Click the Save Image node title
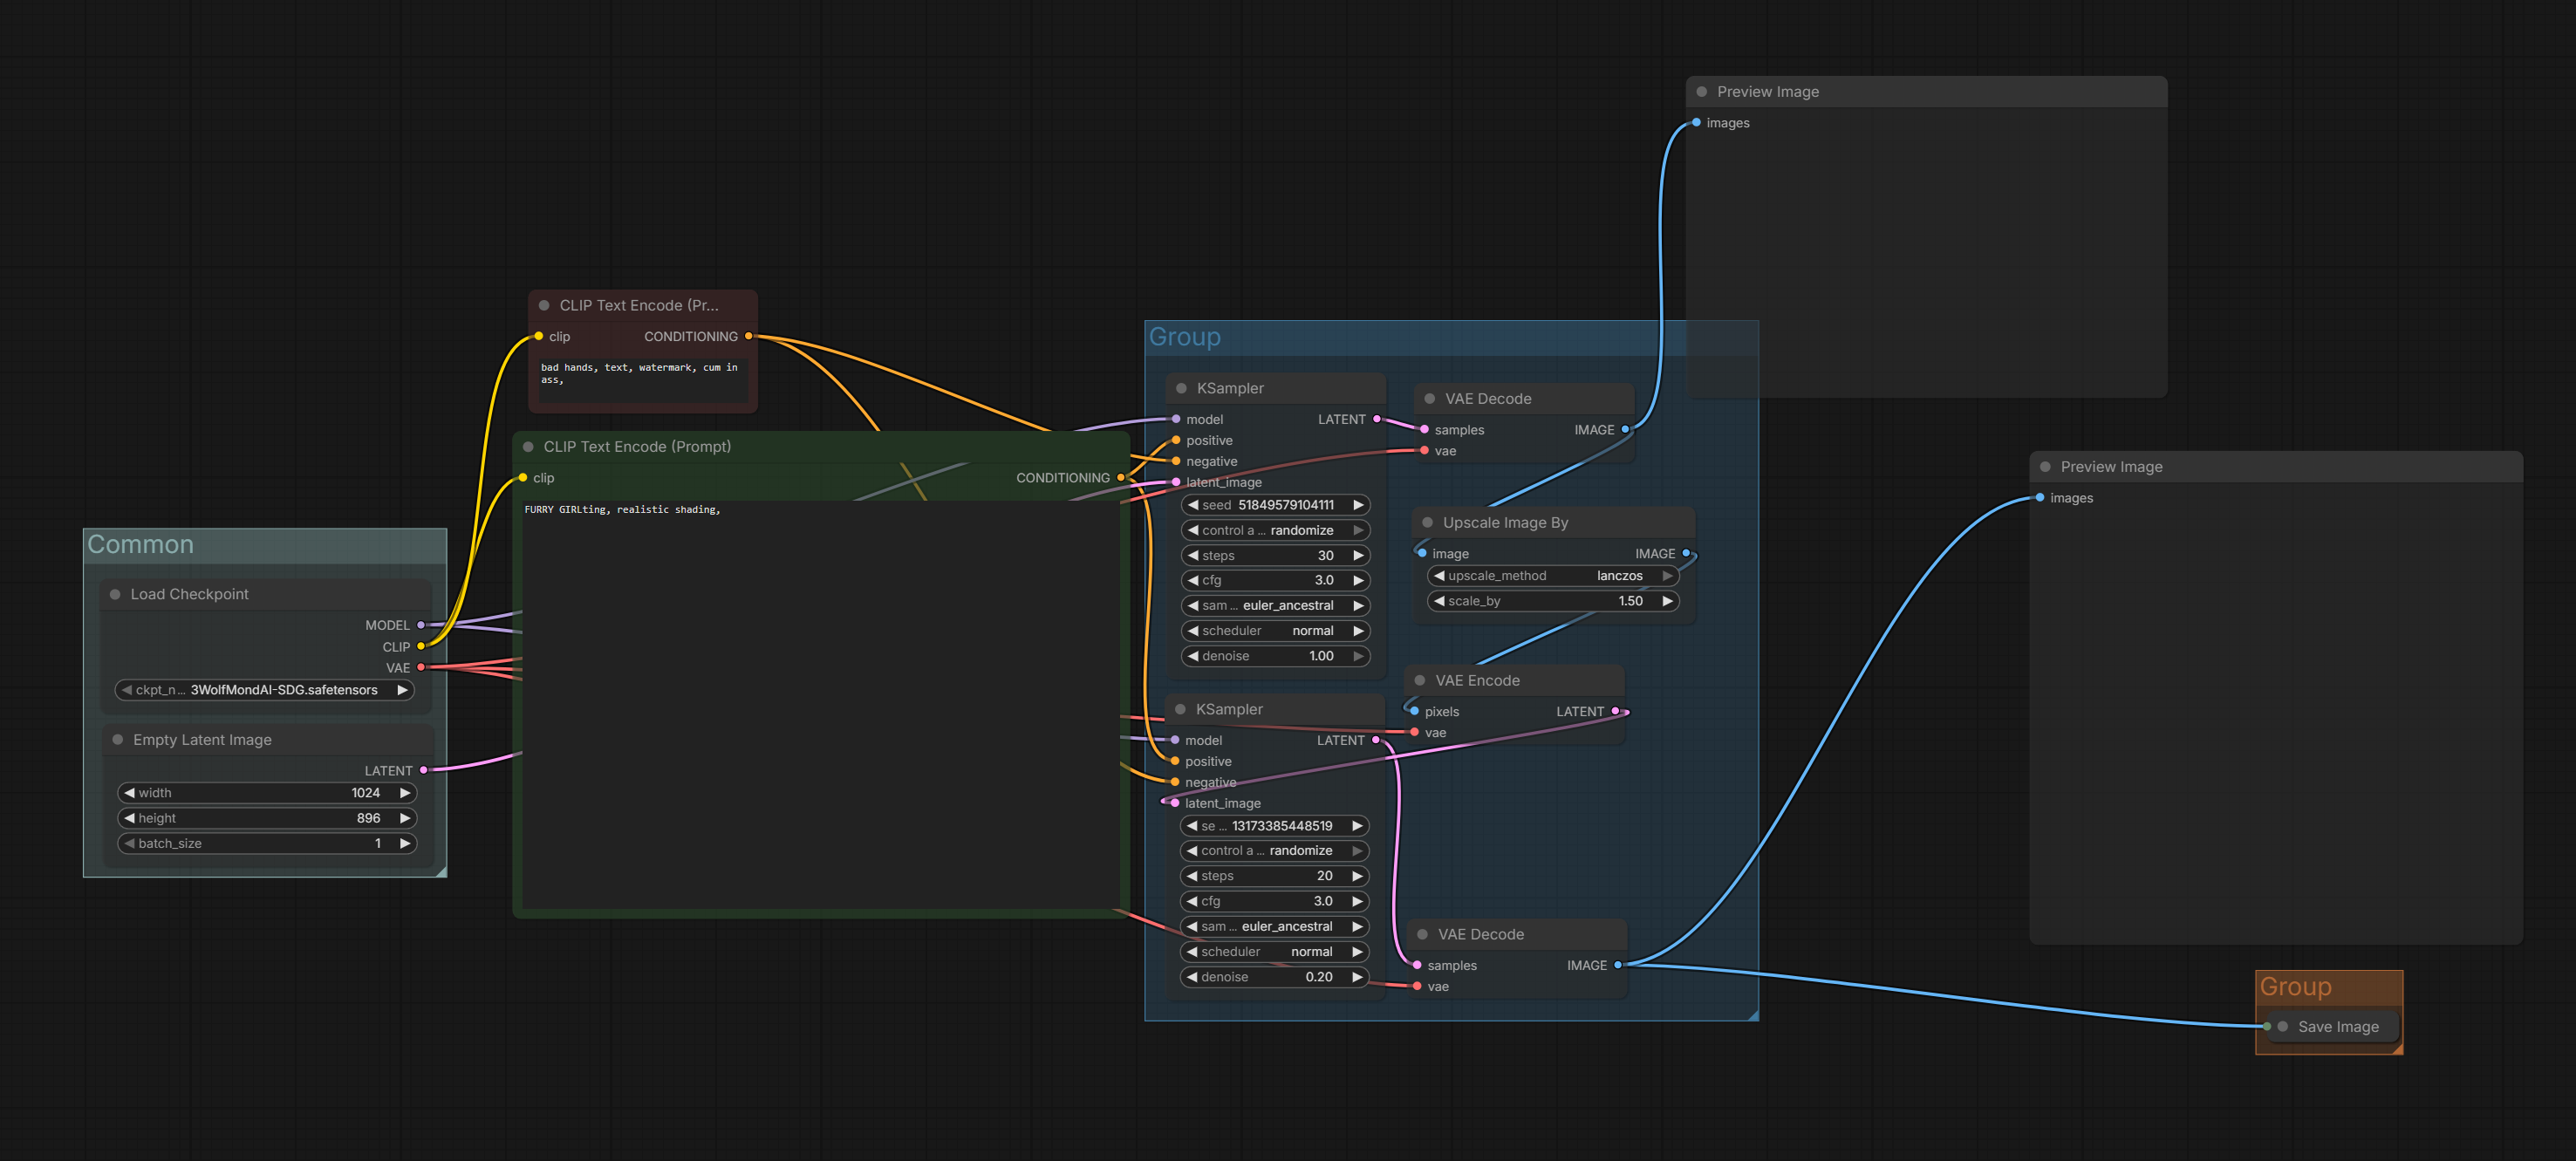2576x1161 pixels. click(x=2338, y=1027)
